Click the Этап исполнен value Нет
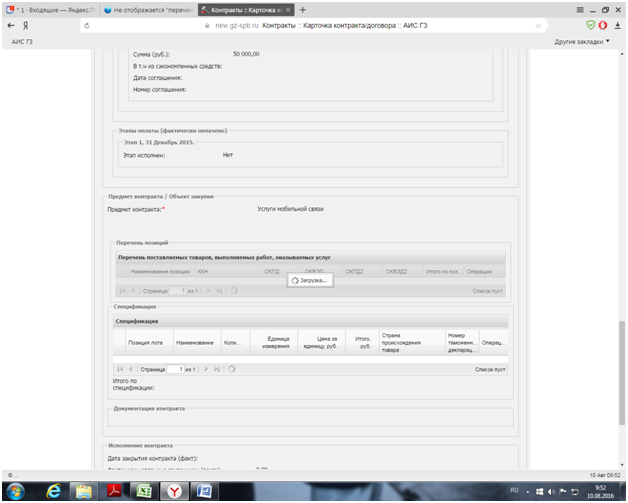Screen dimensions: 628x503 click(227, 155)
